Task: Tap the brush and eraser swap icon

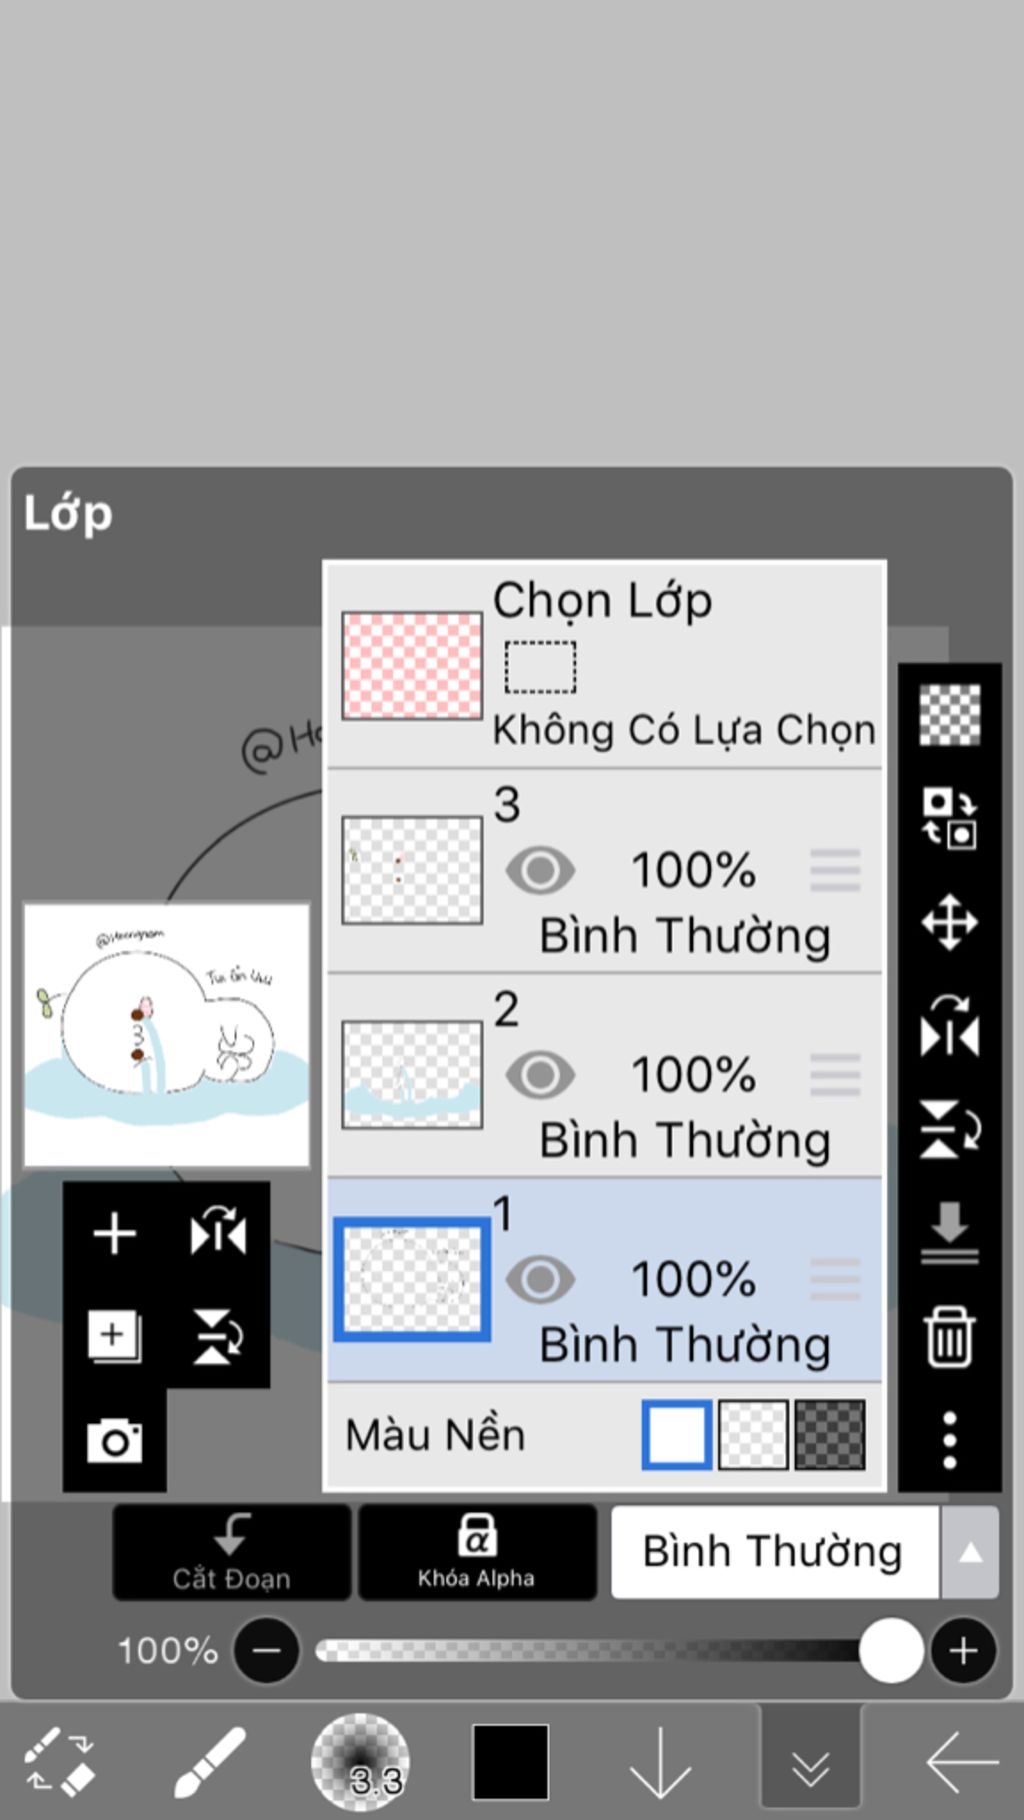Action: pyautogui.click(x=60, y=1760)
